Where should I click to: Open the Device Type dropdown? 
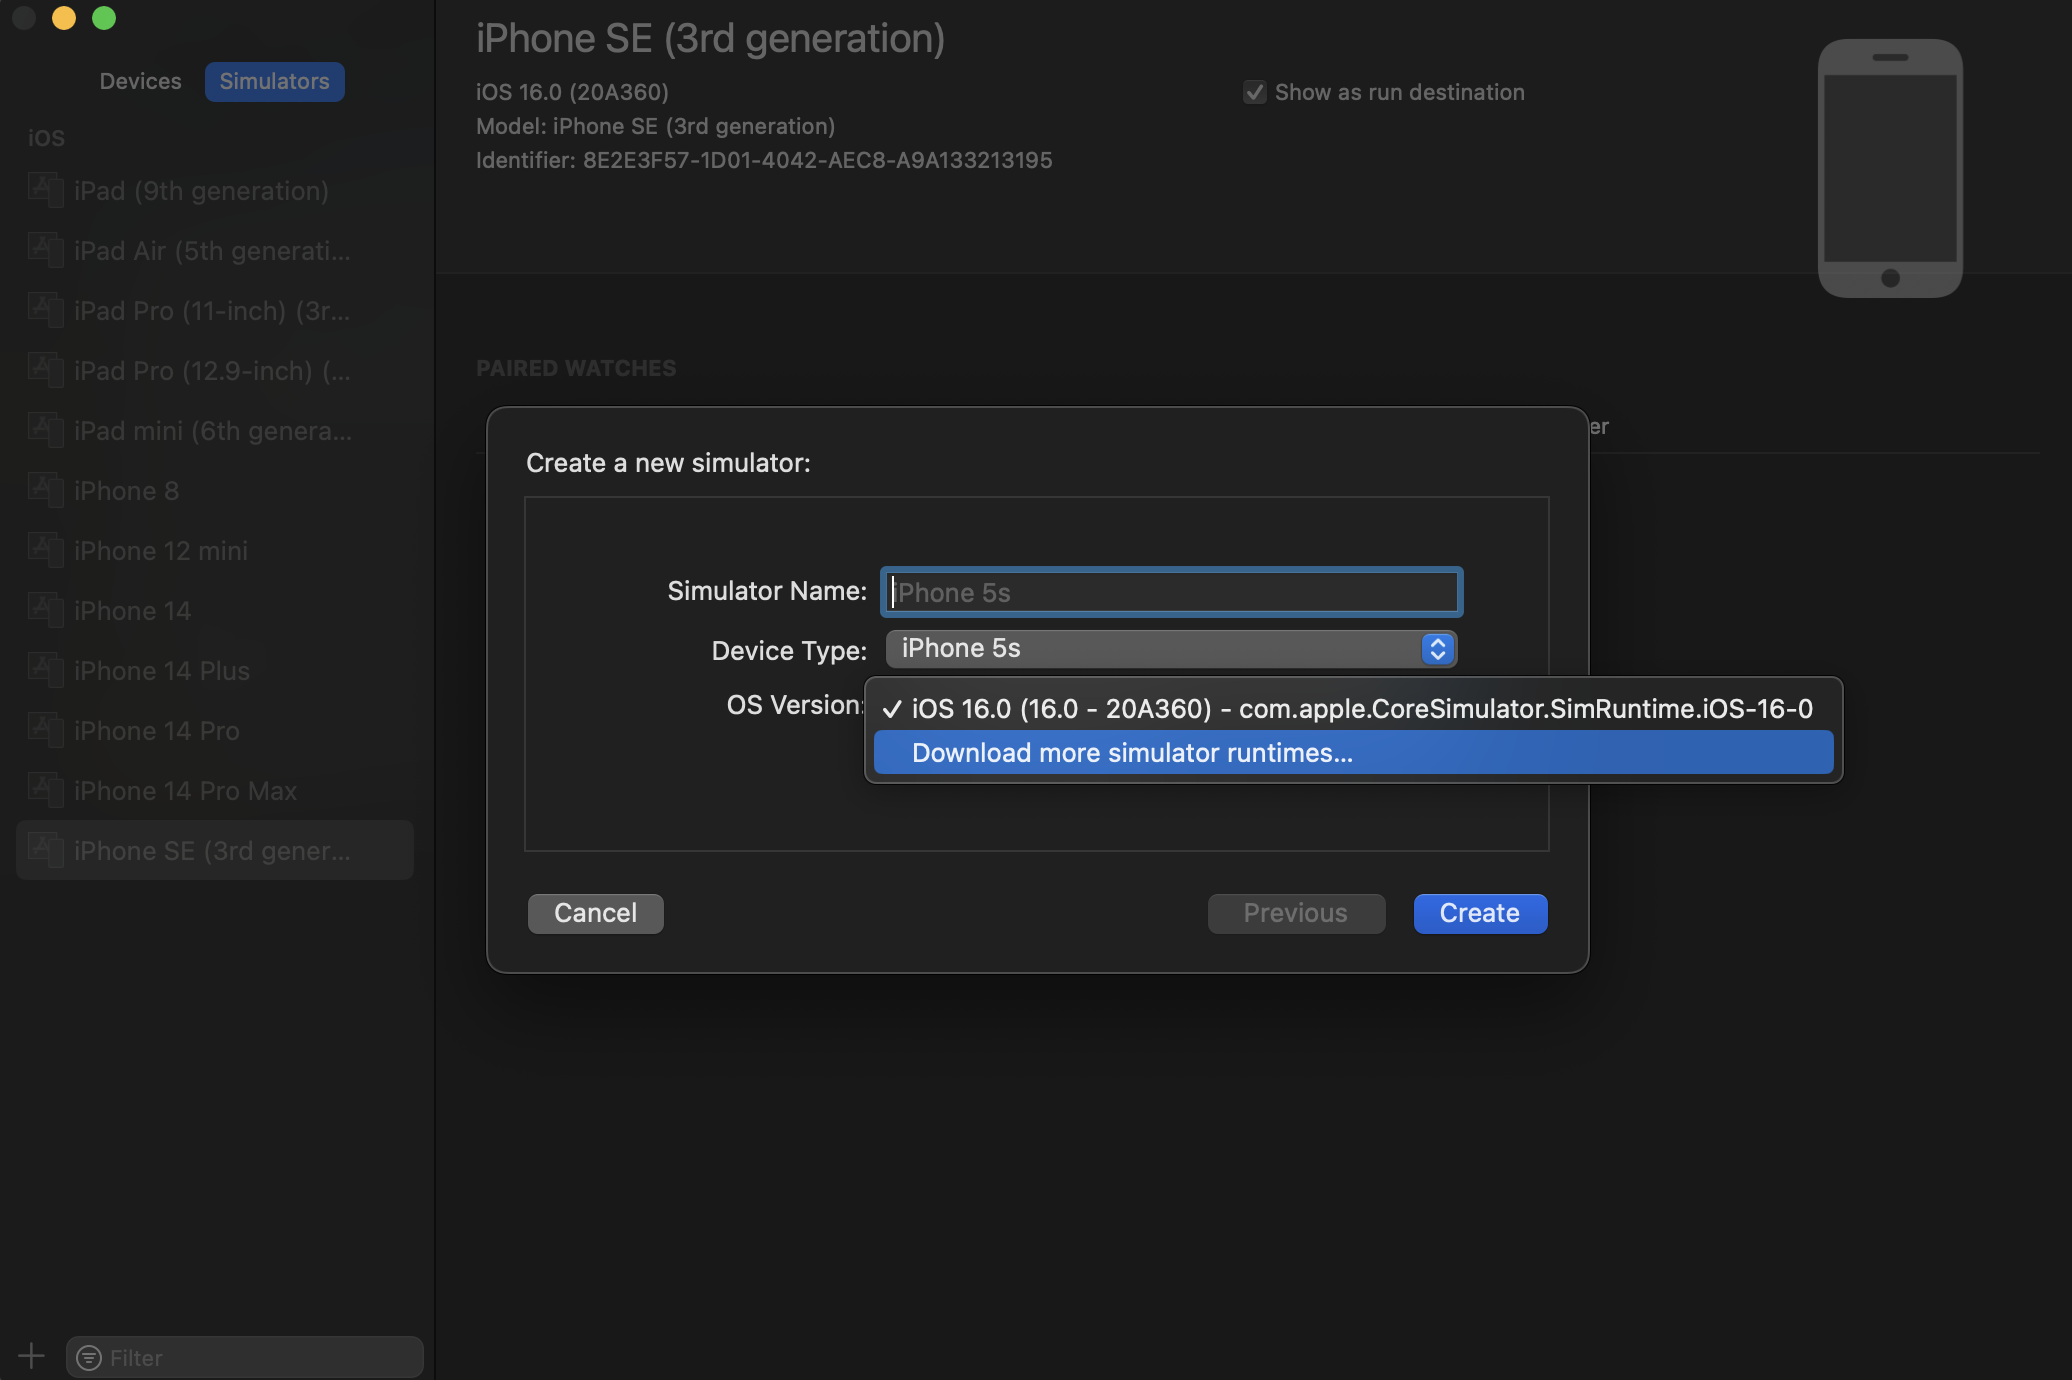click(1171, 648)
